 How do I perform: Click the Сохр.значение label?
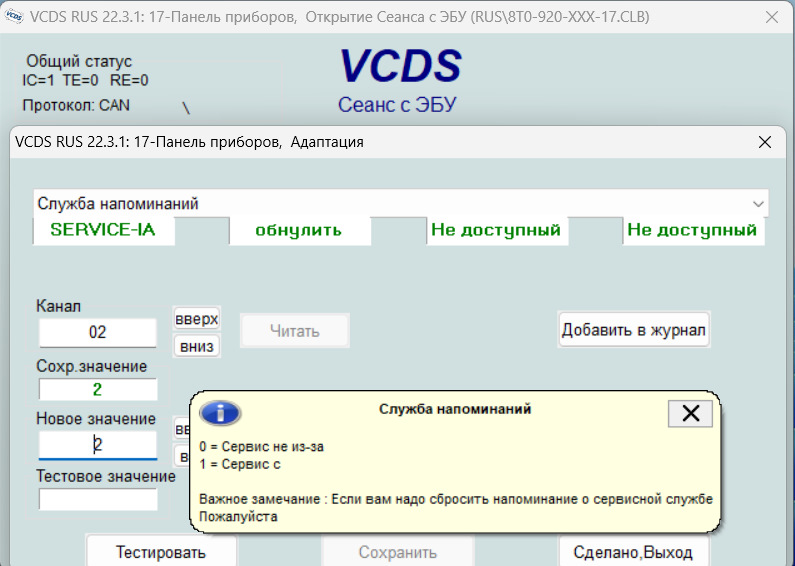[x=92, y=366]
